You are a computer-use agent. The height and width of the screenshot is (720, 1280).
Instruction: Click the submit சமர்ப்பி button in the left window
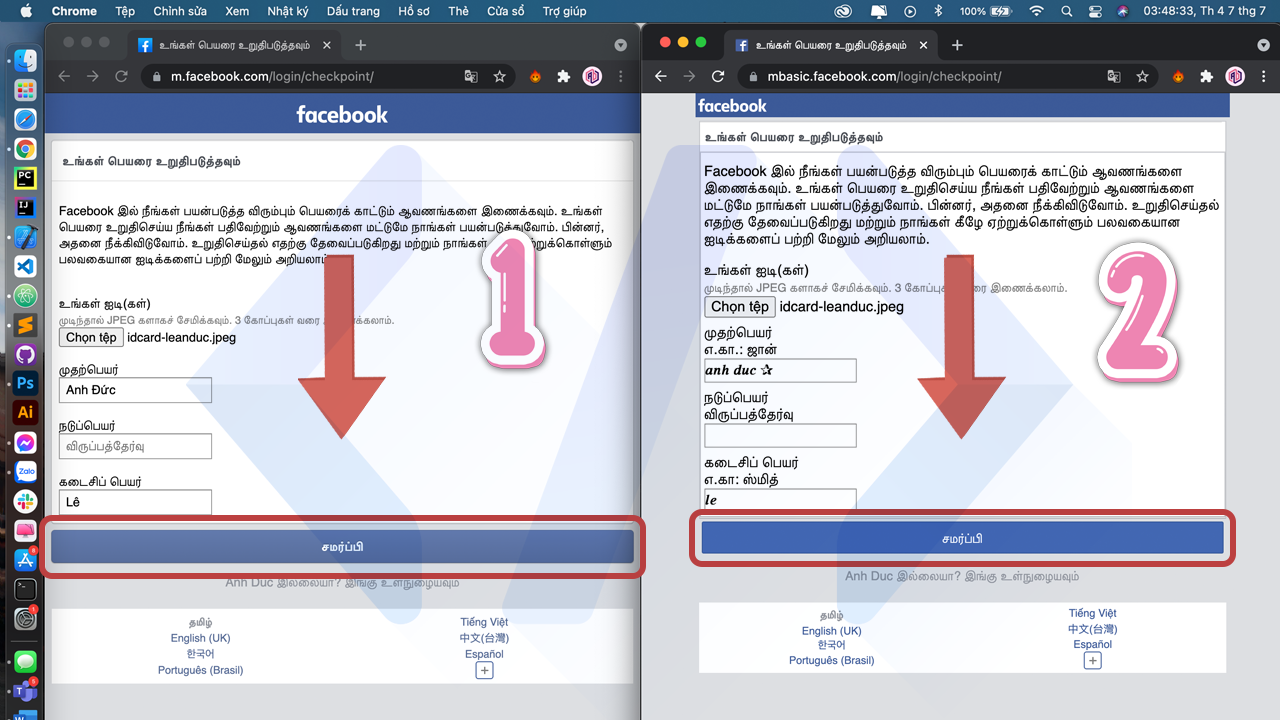tap(342, 547)
